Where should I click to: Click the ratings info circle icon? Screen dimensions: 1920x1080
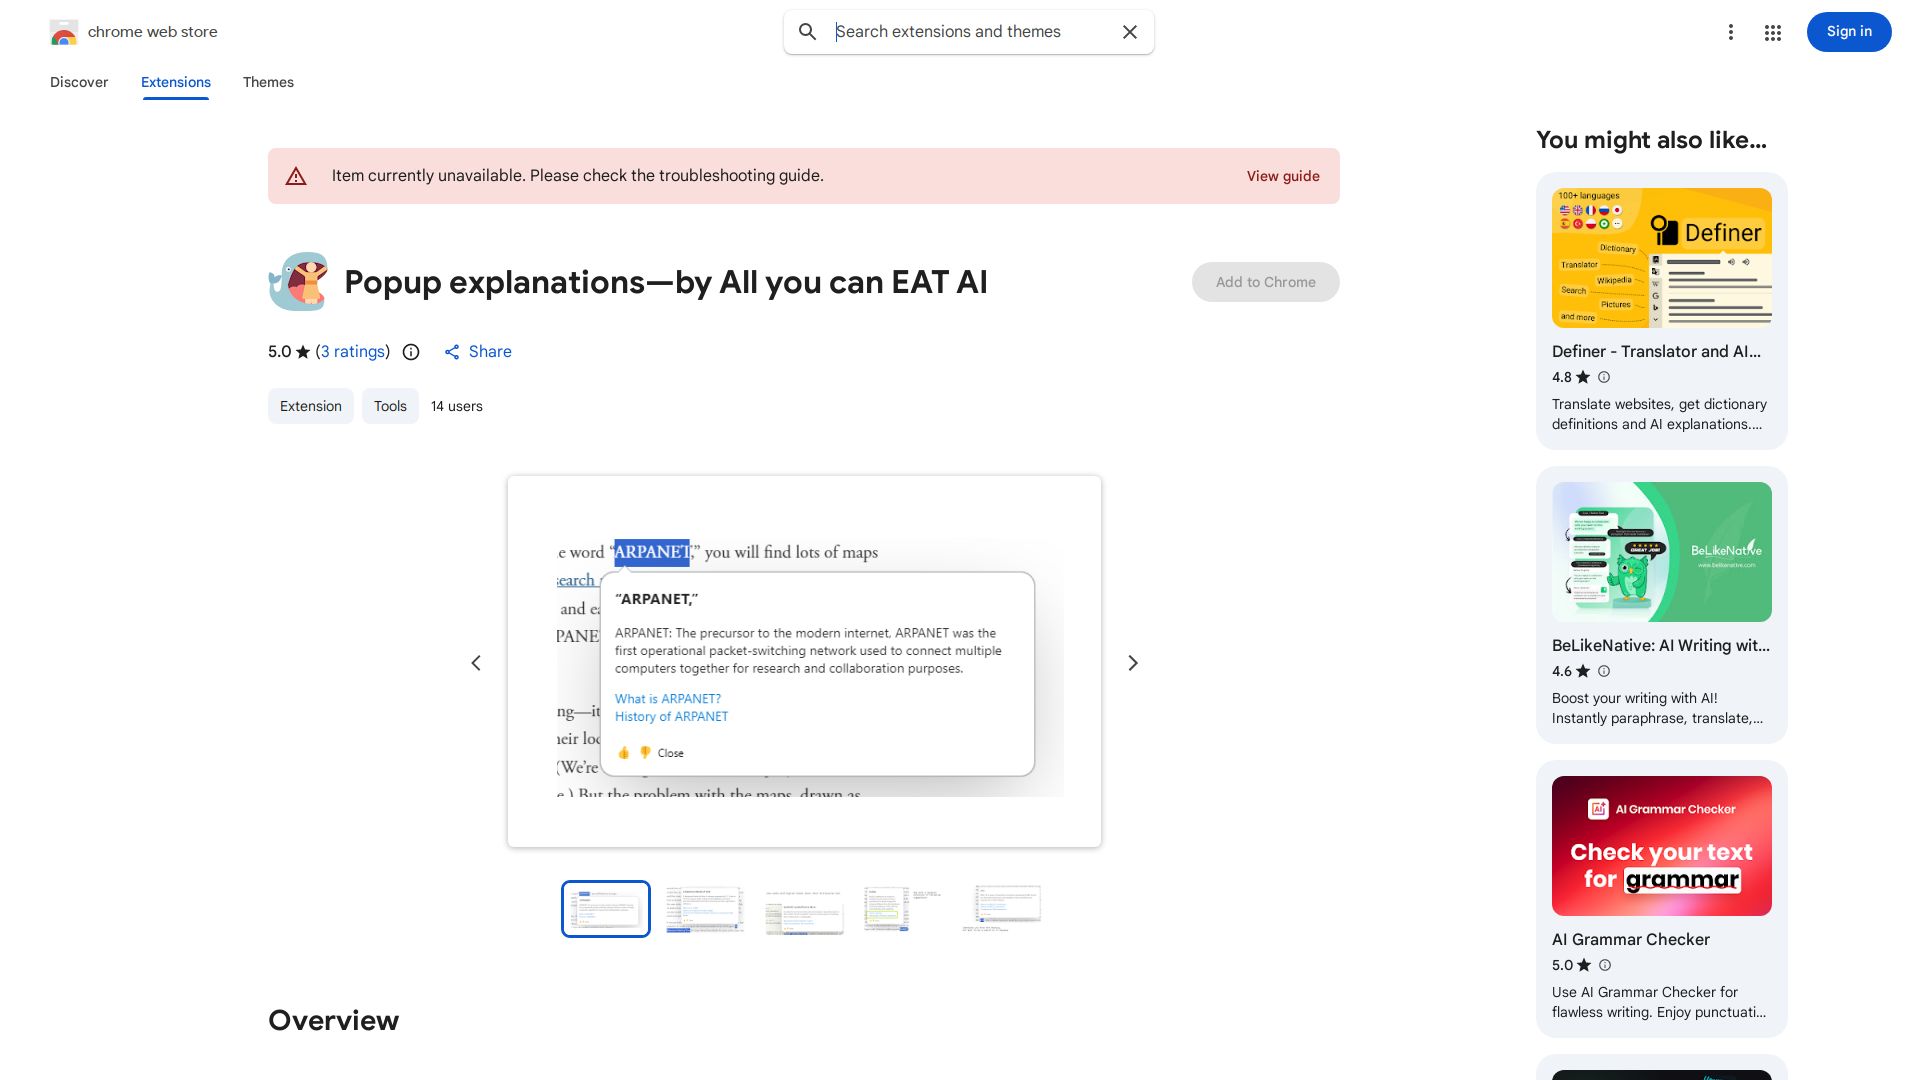pos(411,352)
